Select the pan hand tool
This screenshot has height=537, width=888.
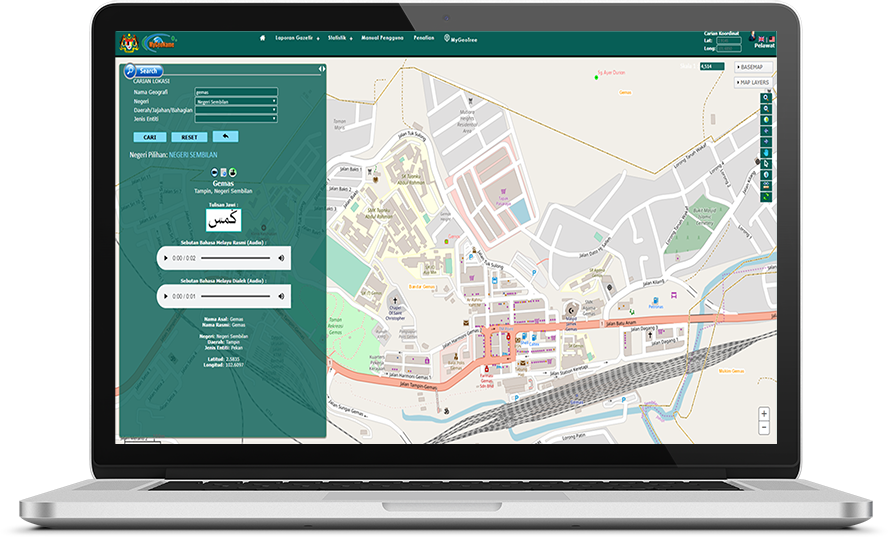pyautogui.click(x=766, y=153)
